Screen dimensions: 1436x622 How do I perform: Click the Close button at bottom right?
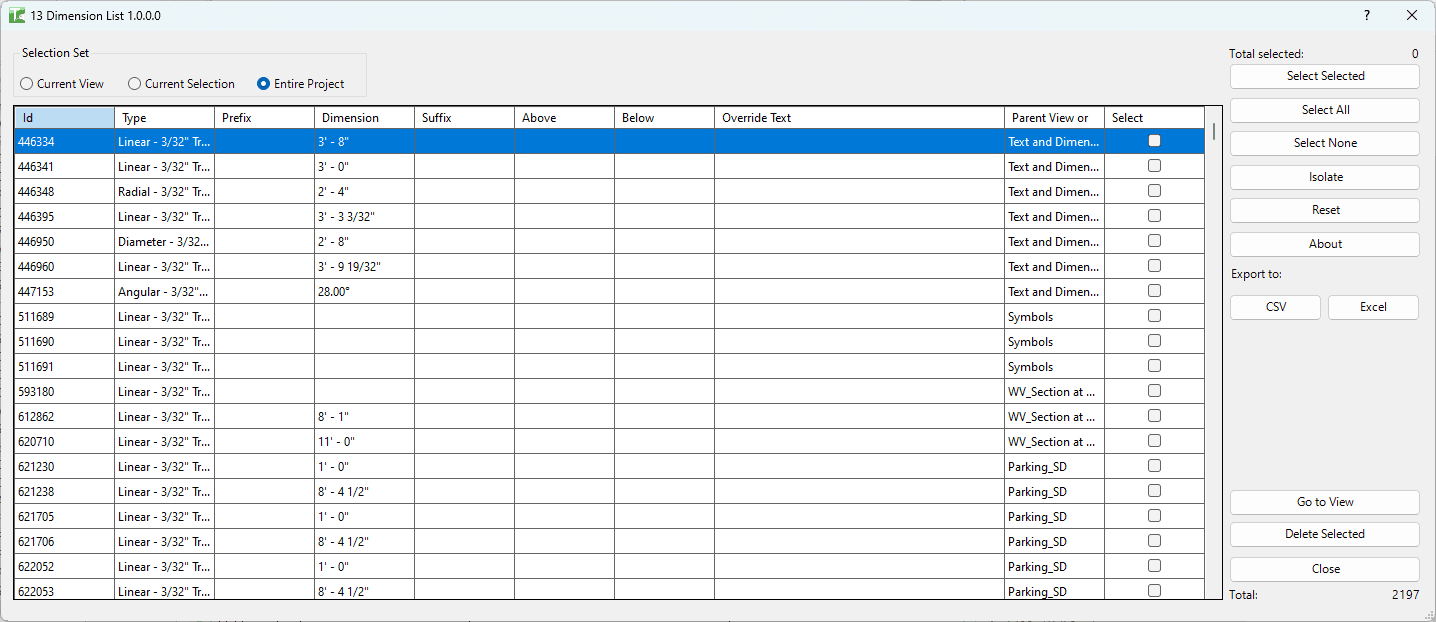(1325, 569)
